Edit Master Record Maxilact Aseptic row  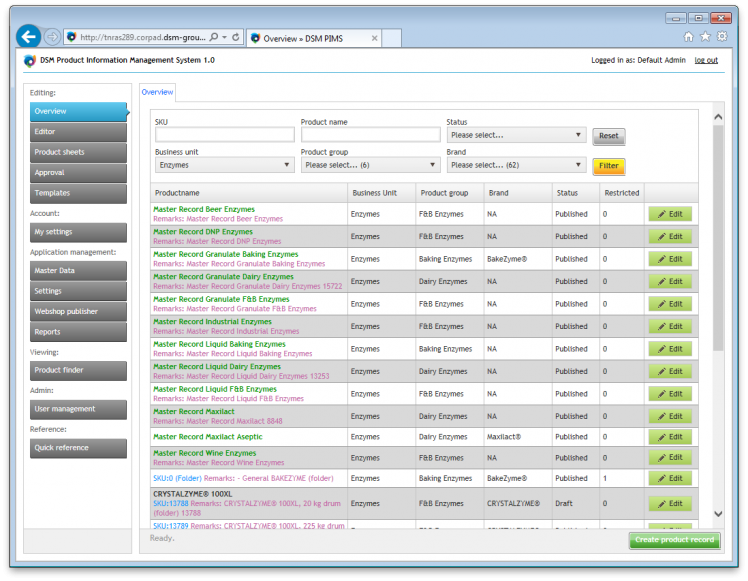[670, 437]
